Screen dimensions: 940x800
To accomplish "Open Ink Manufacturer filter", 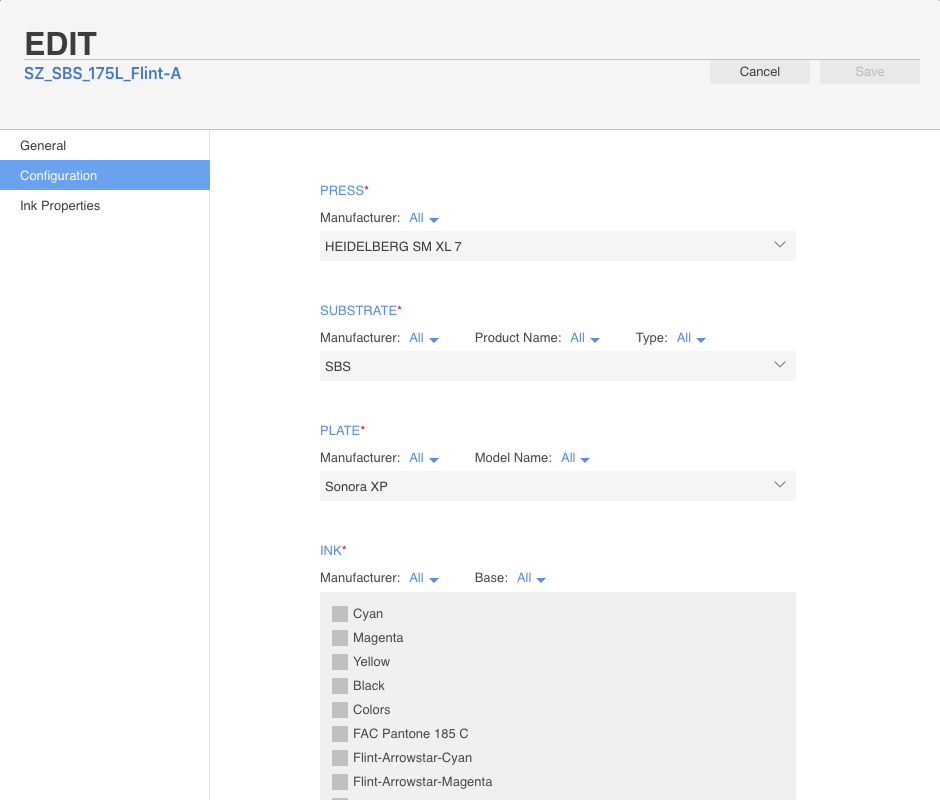I will 424,578.
